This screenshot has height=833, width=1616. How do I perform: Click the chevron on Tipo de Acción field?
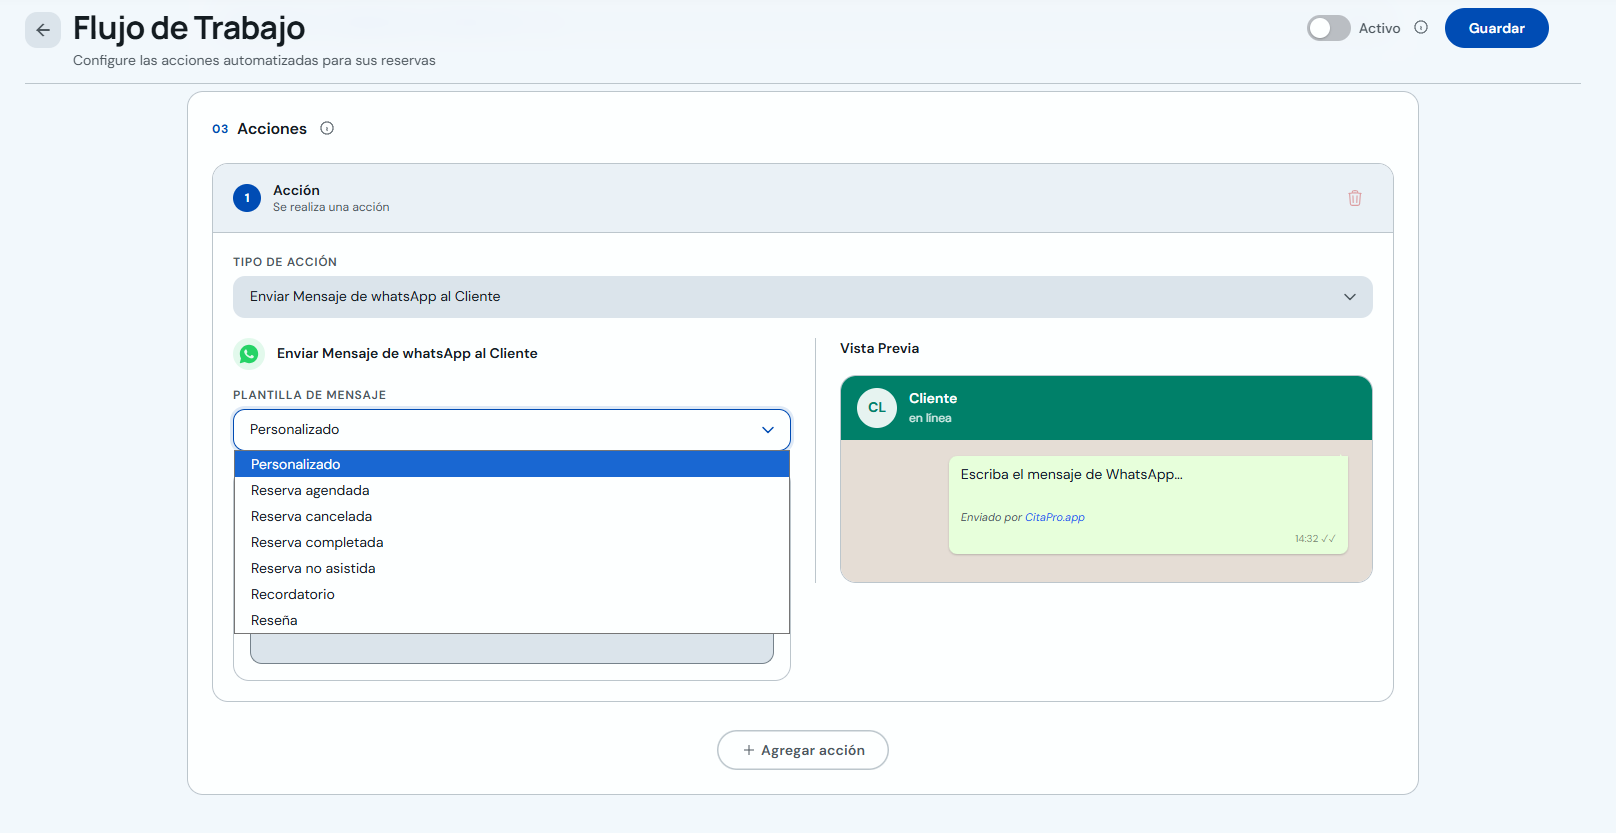pos(1350,297)
